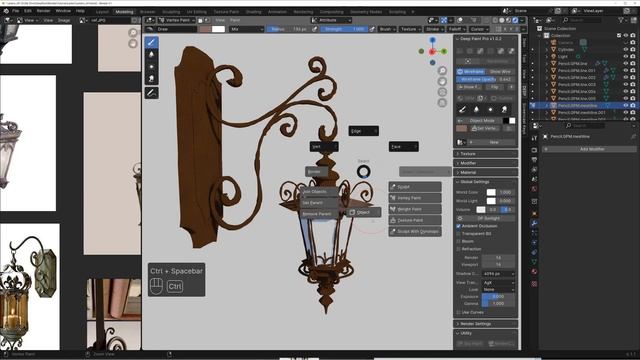Click the outliner filter funnel icon
Viewport: 640px width, 360px height.
(622, 20)
